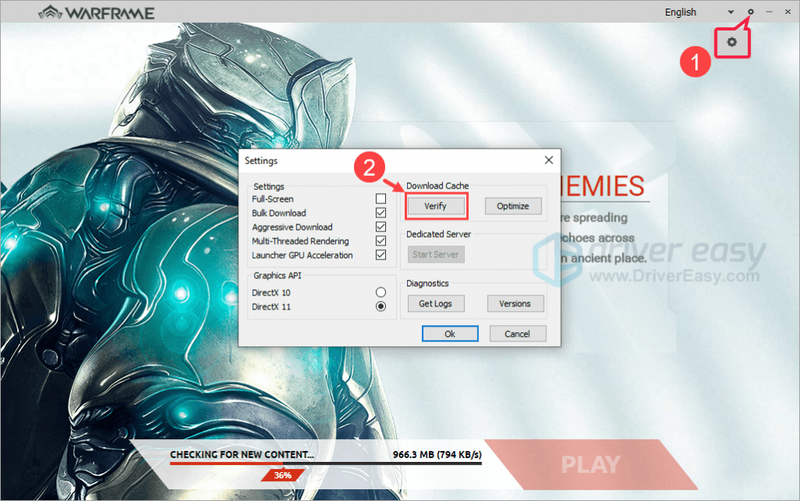Click the 'Aggressive Download' label
Screen dimensions: 800x501
(292, 227)
